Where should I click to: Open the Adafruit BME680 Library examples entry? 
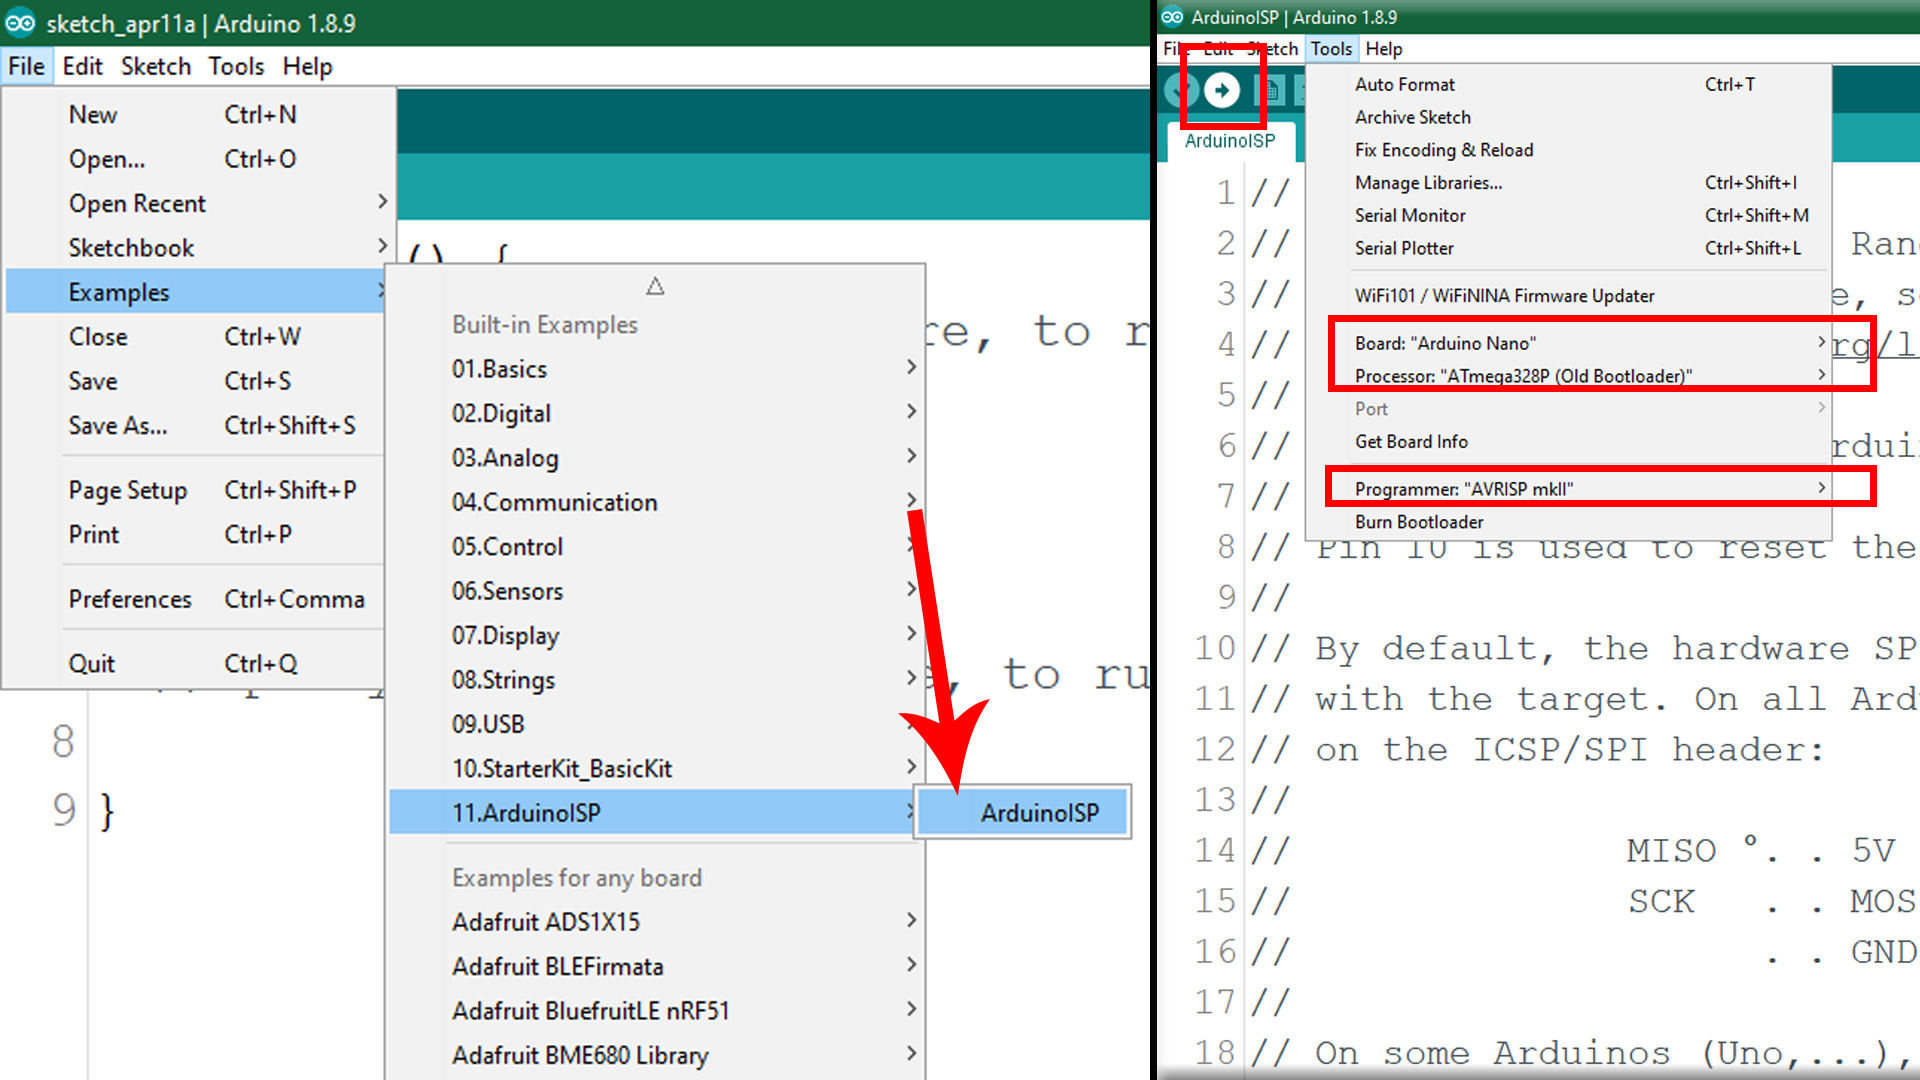tap(656, 1055)
